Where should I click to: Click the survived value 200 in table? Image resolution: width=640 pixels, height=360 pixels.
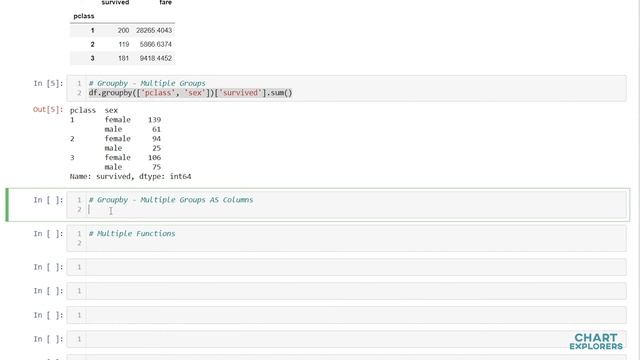click(x=123, y=30)
